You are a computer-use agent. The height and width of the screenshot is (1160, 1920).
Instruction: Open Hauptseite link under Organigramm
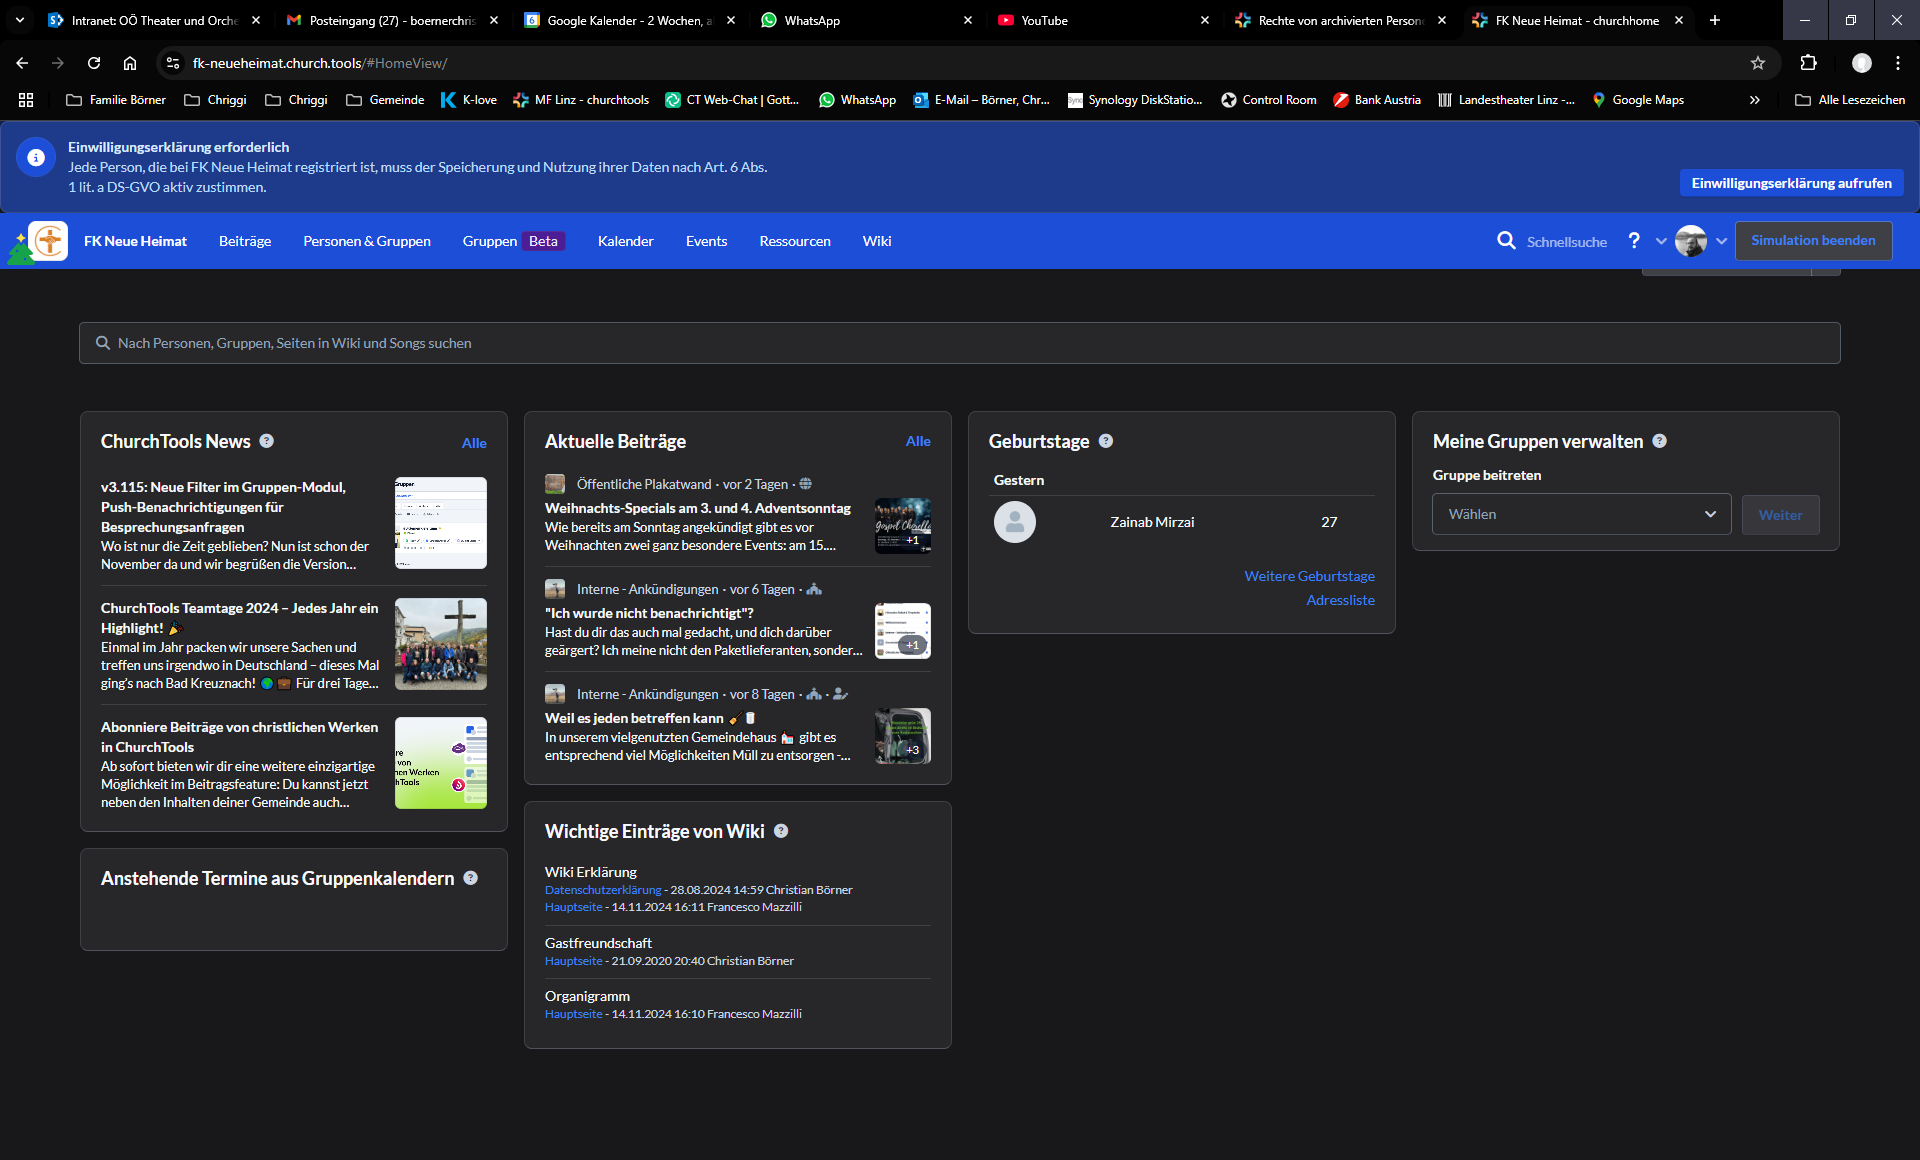click(574, 1014)
